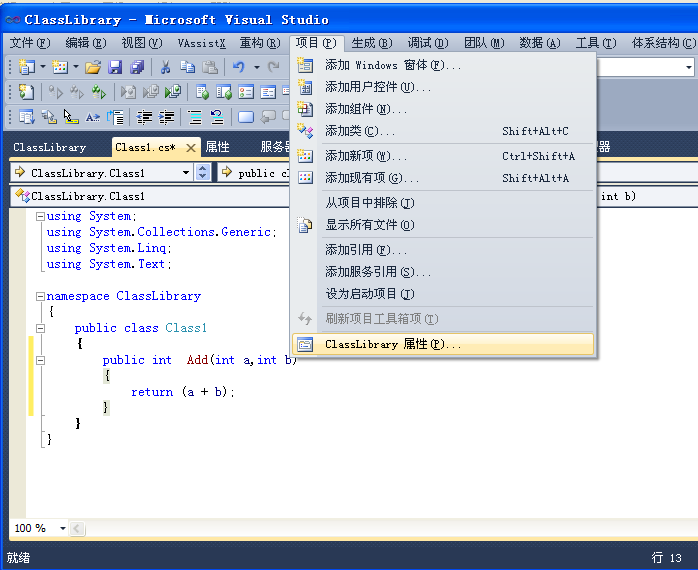Cut selection with the scissors icon
Image resolution: width=698 pixels, height=570 pixels.
pyautogui.click(x=166, y=67)
